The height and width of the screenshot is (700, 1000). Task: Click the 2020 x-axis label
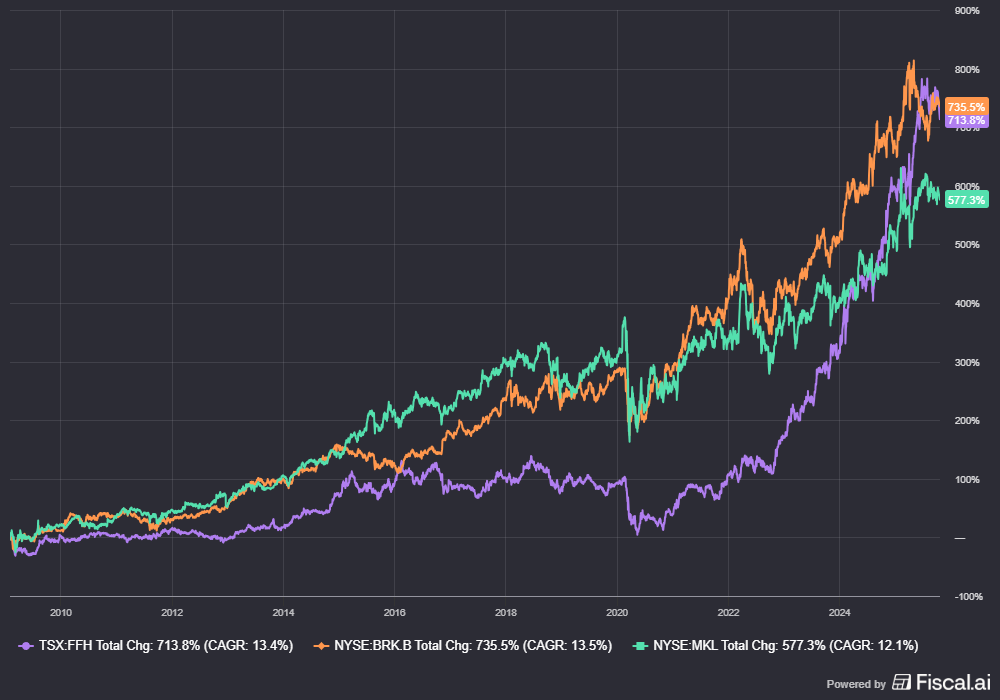pyautogui.click(x=617, y=613)
